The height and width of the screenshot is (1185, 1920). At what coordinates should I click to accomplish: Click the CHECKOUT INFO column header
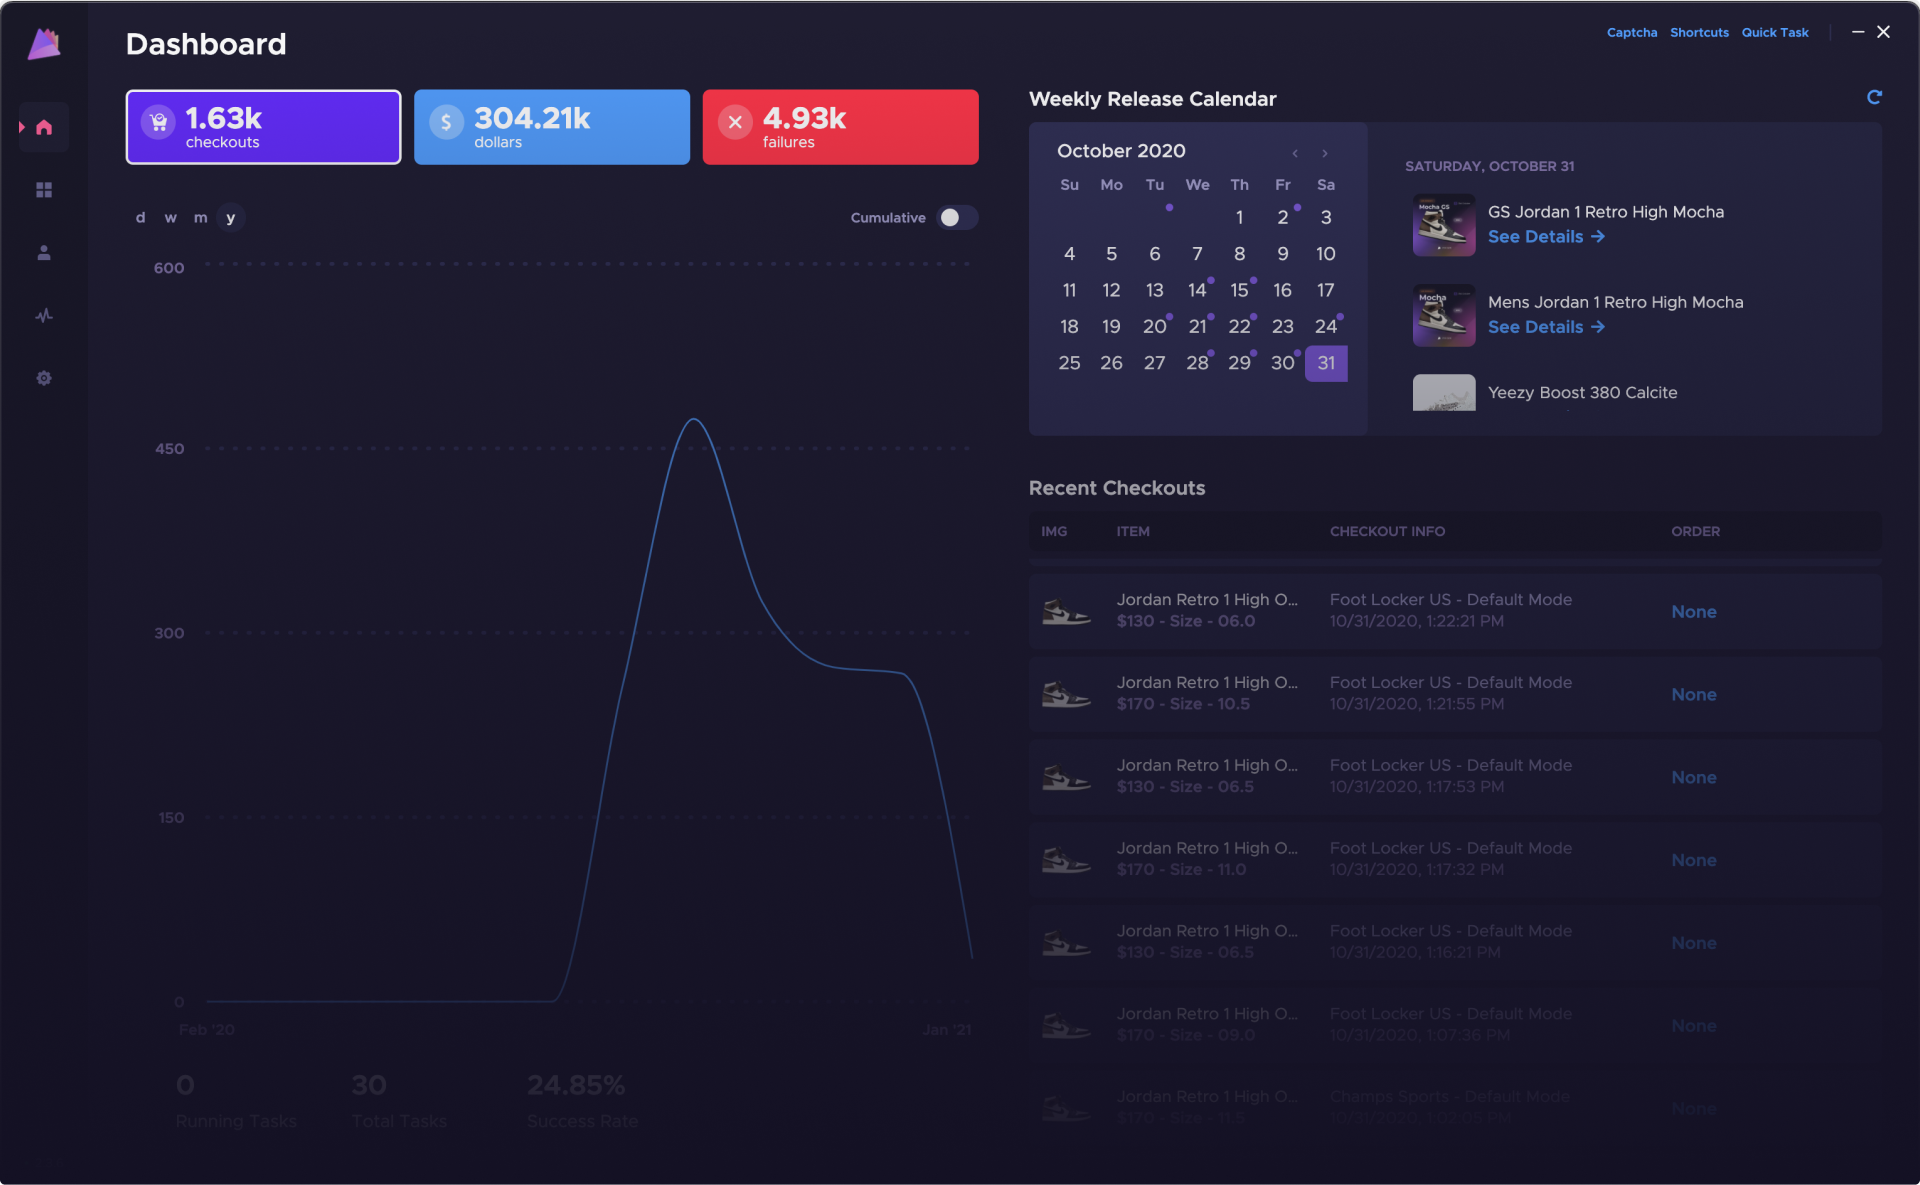point(1387,531)
